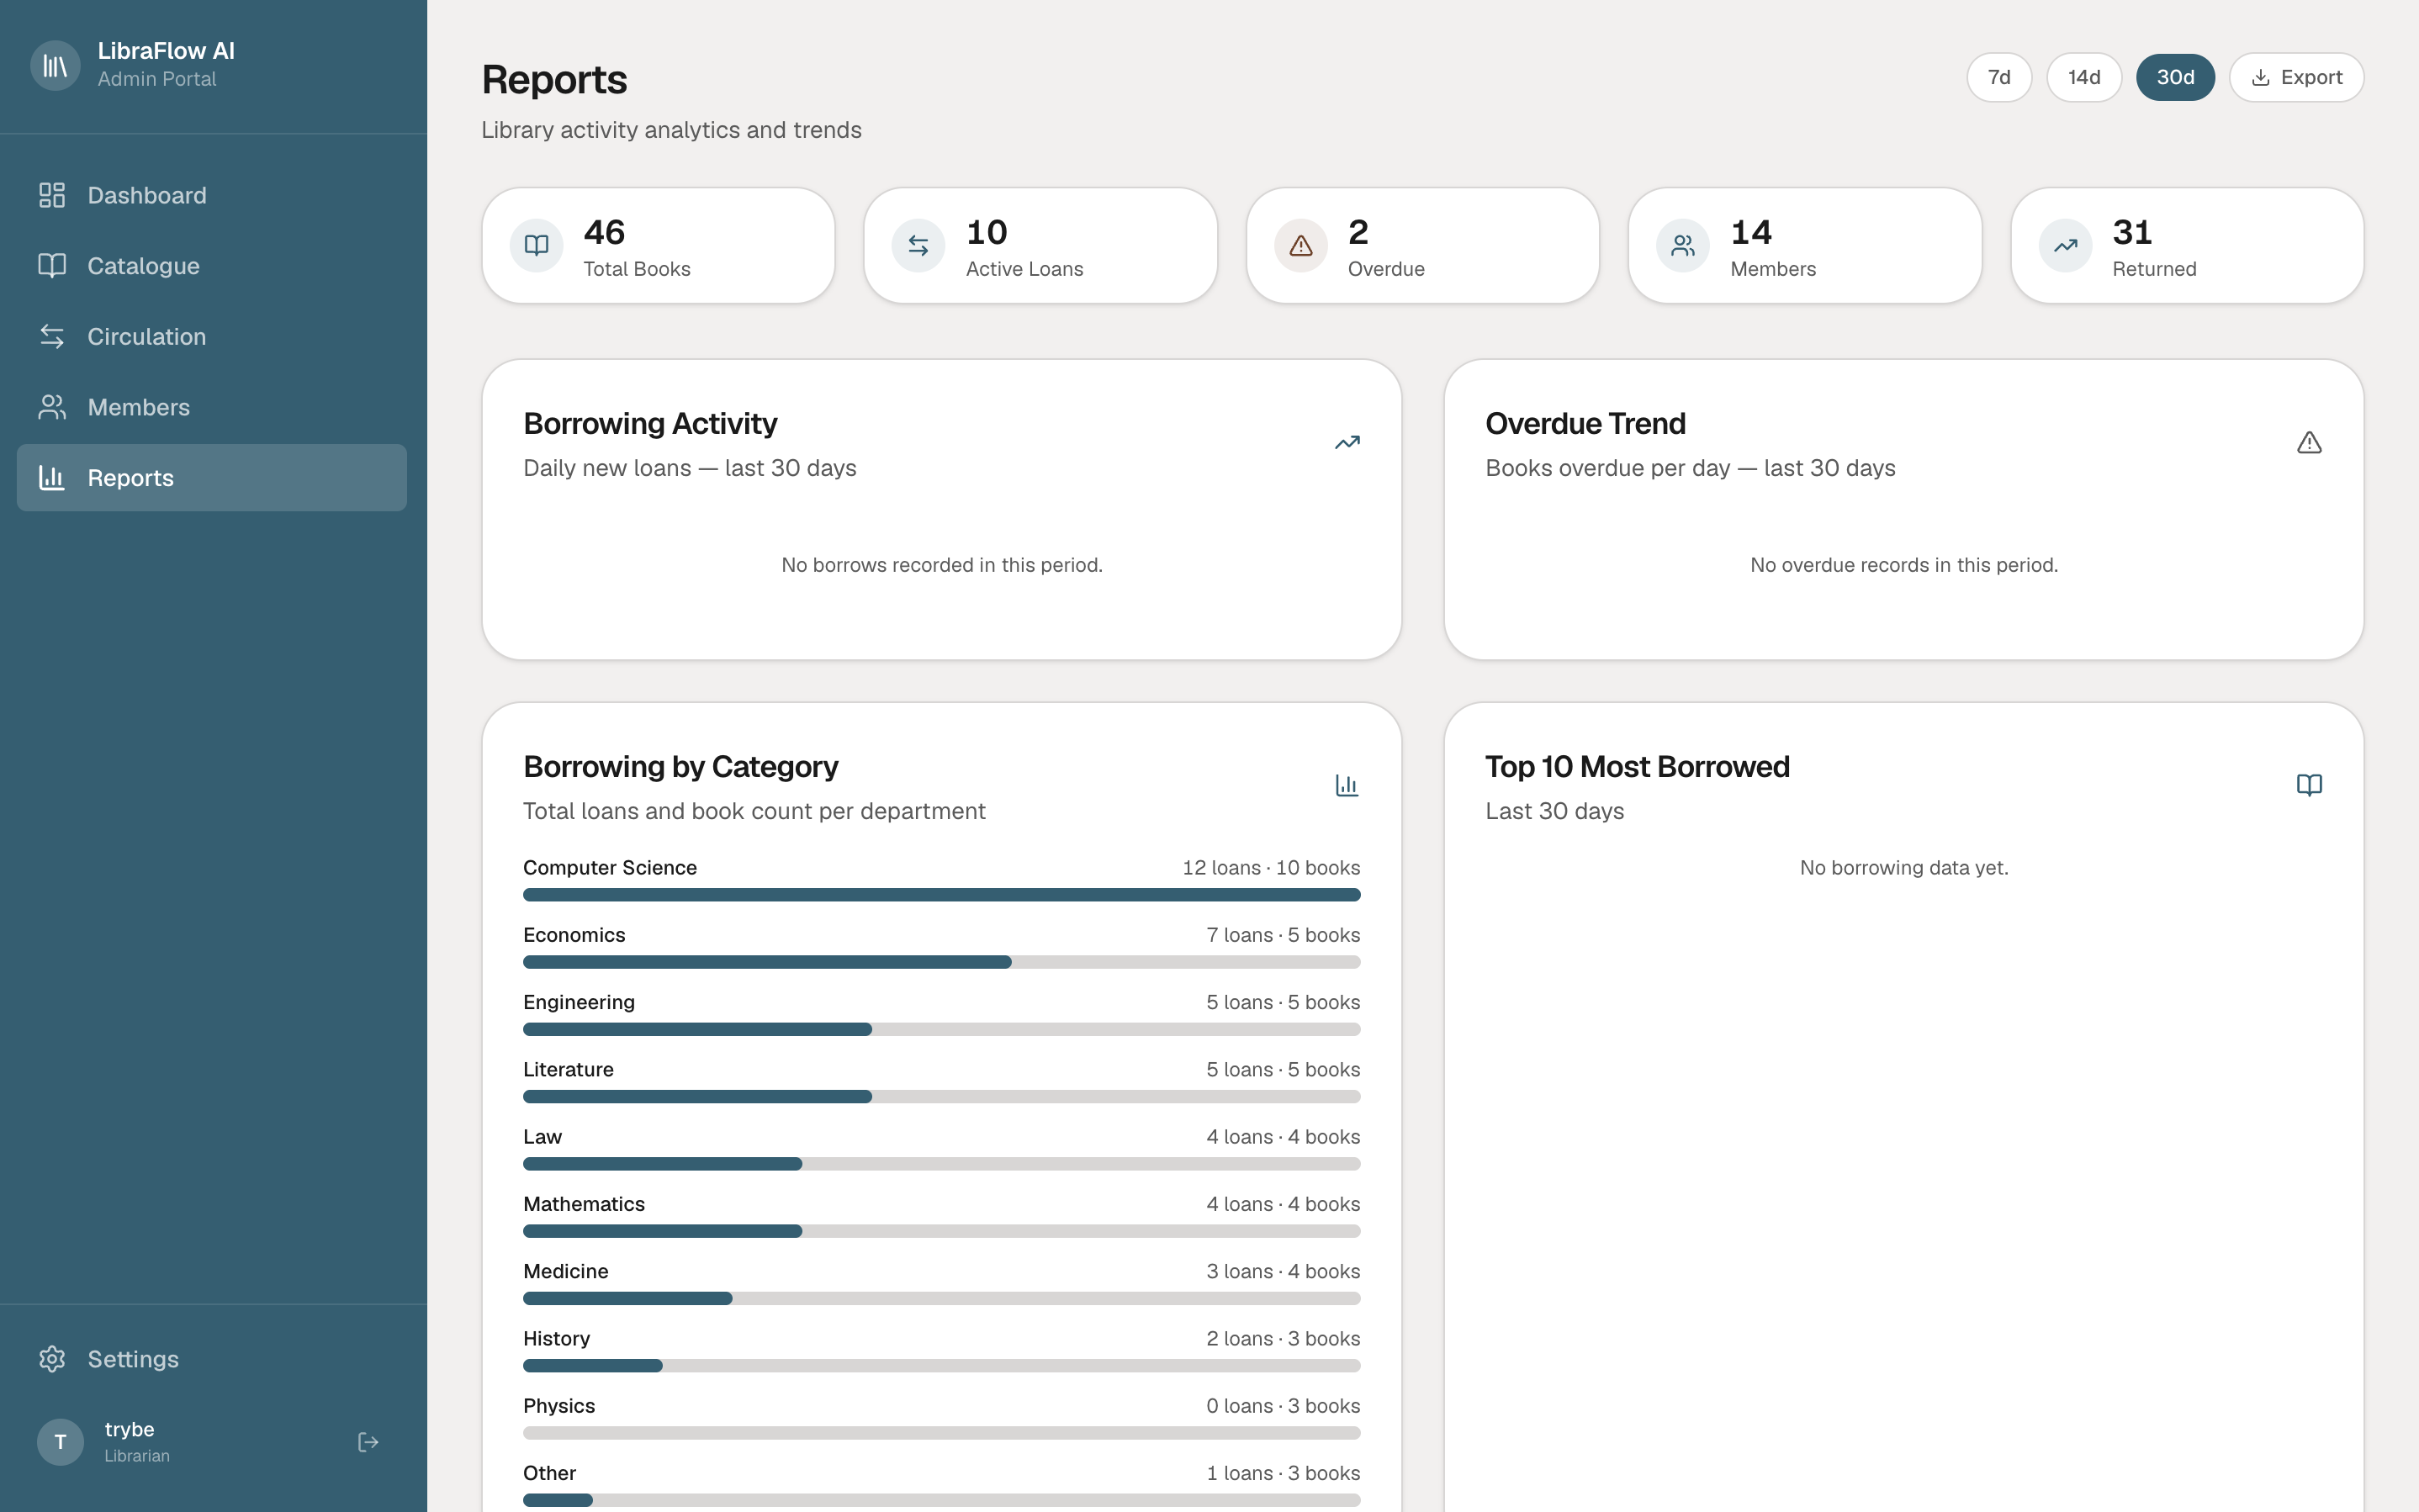The image size is (2419, 1512).
Task: Click 'No borrowing data yet.' message
Action: pos(1904,868)
